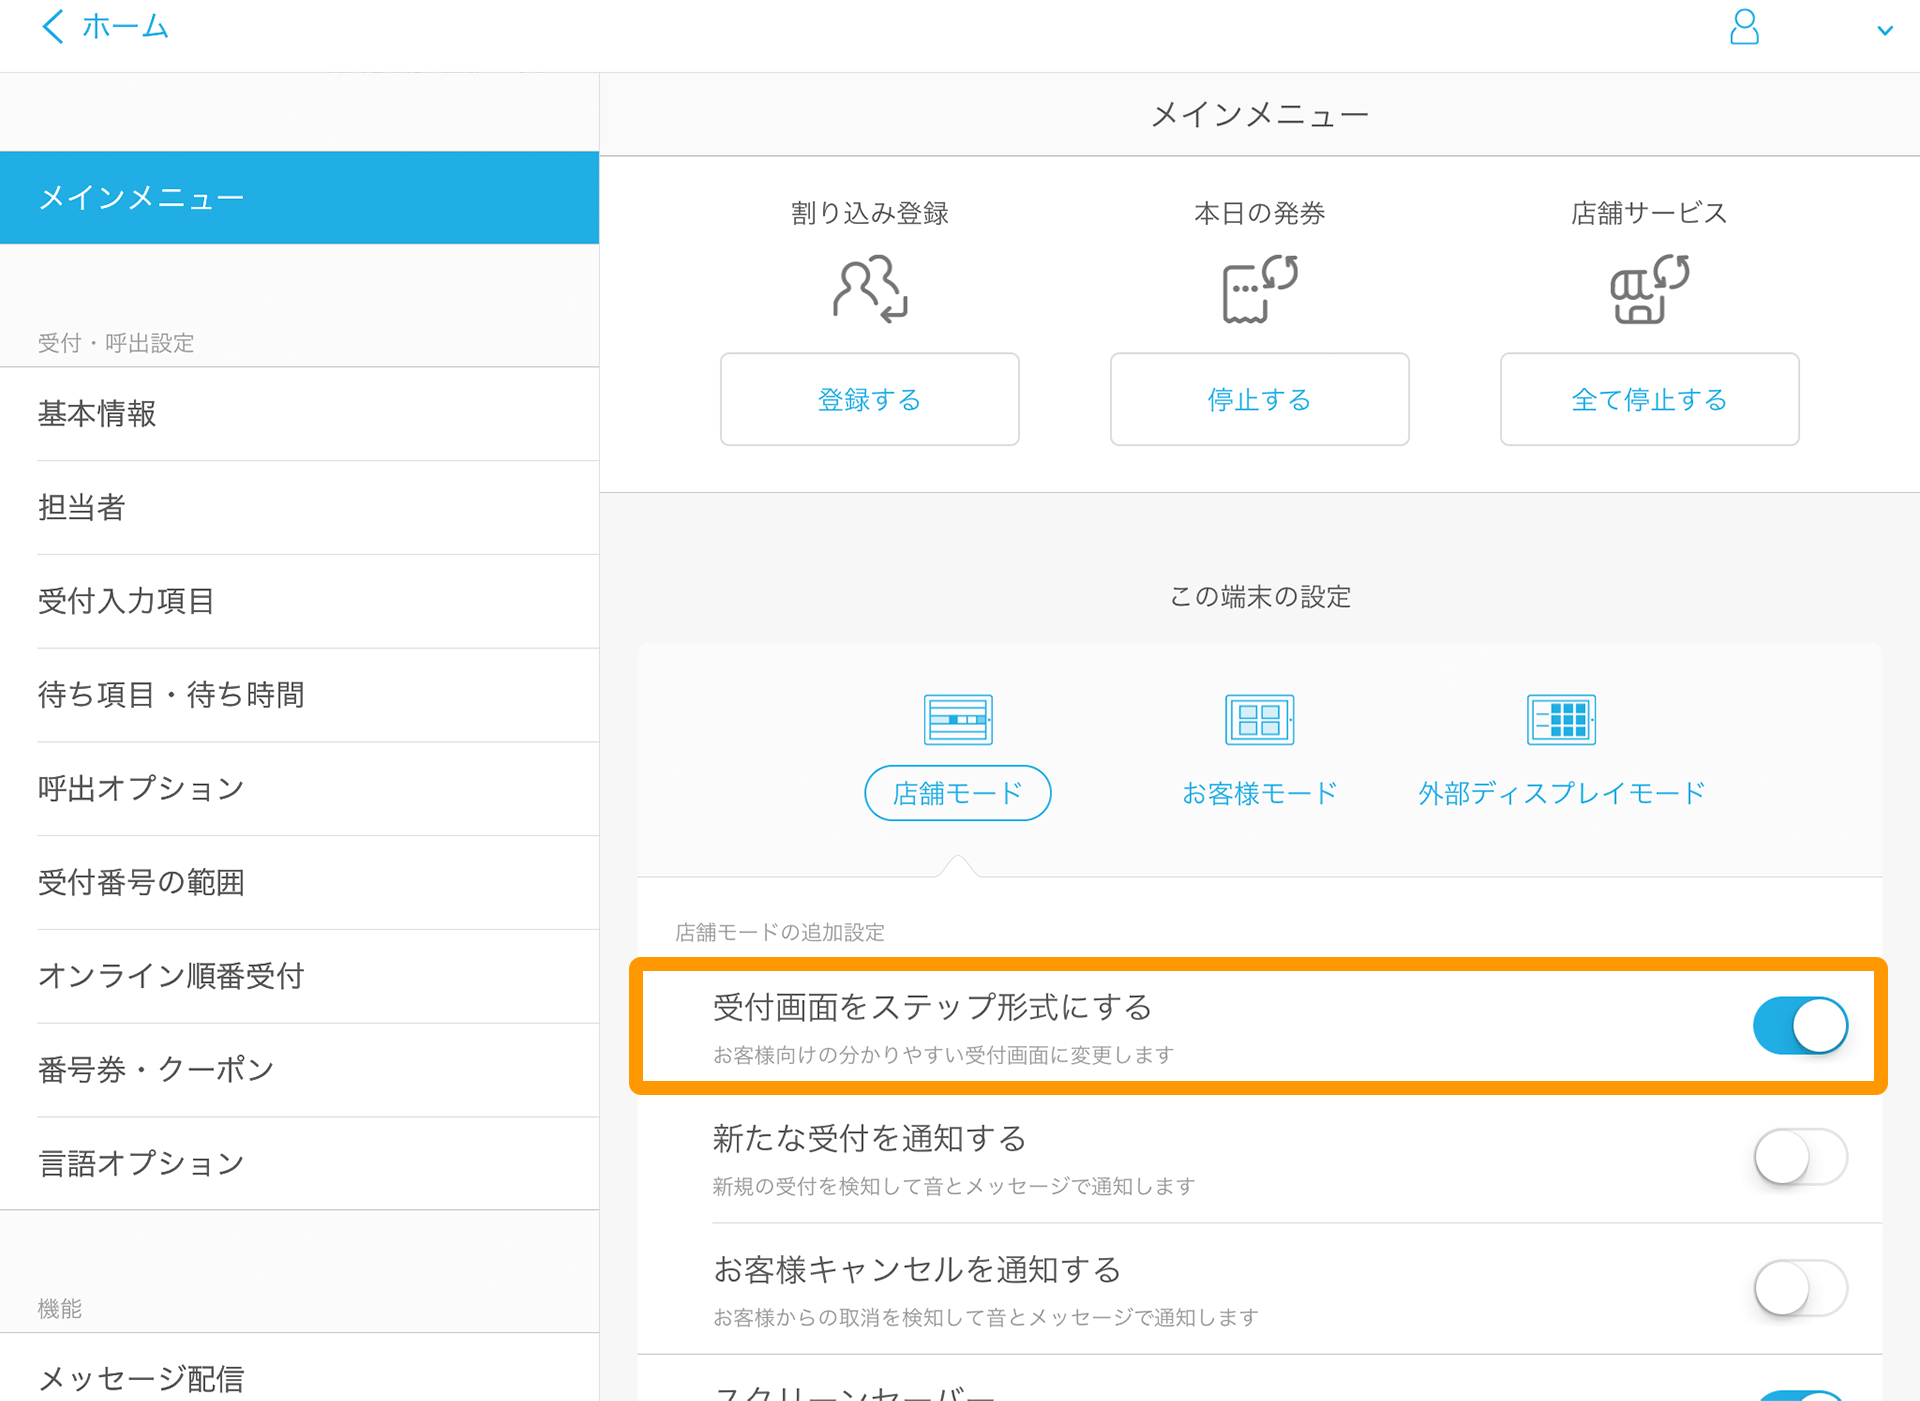Image resolution: width=1920 pixels, height=1401 pixels.
Task: Open the user account icon
Action: 1744,27
